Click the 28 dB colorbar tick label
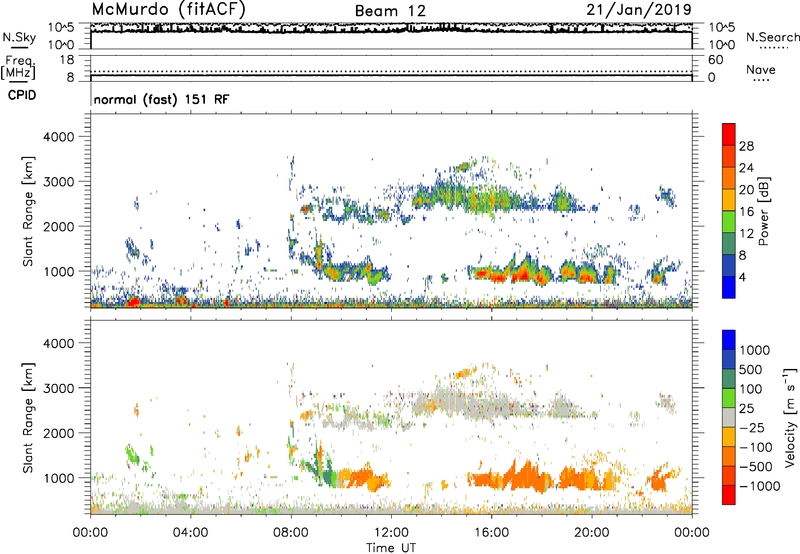The height and width of the screenshot is (554, 800). (746, 146)
